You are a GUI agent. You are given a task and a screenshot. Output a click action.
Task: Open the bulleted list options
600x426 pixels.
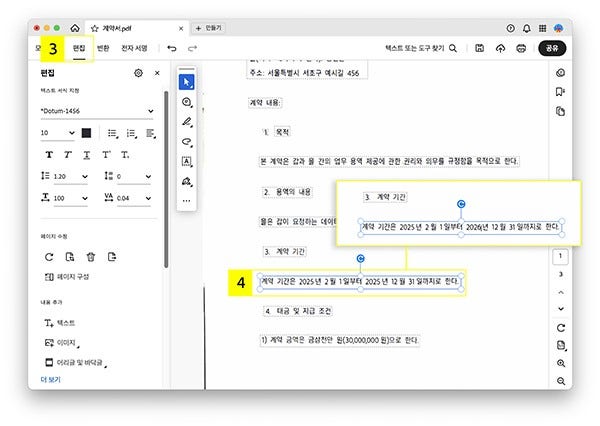pyautogui.click(x=112, y=133)
